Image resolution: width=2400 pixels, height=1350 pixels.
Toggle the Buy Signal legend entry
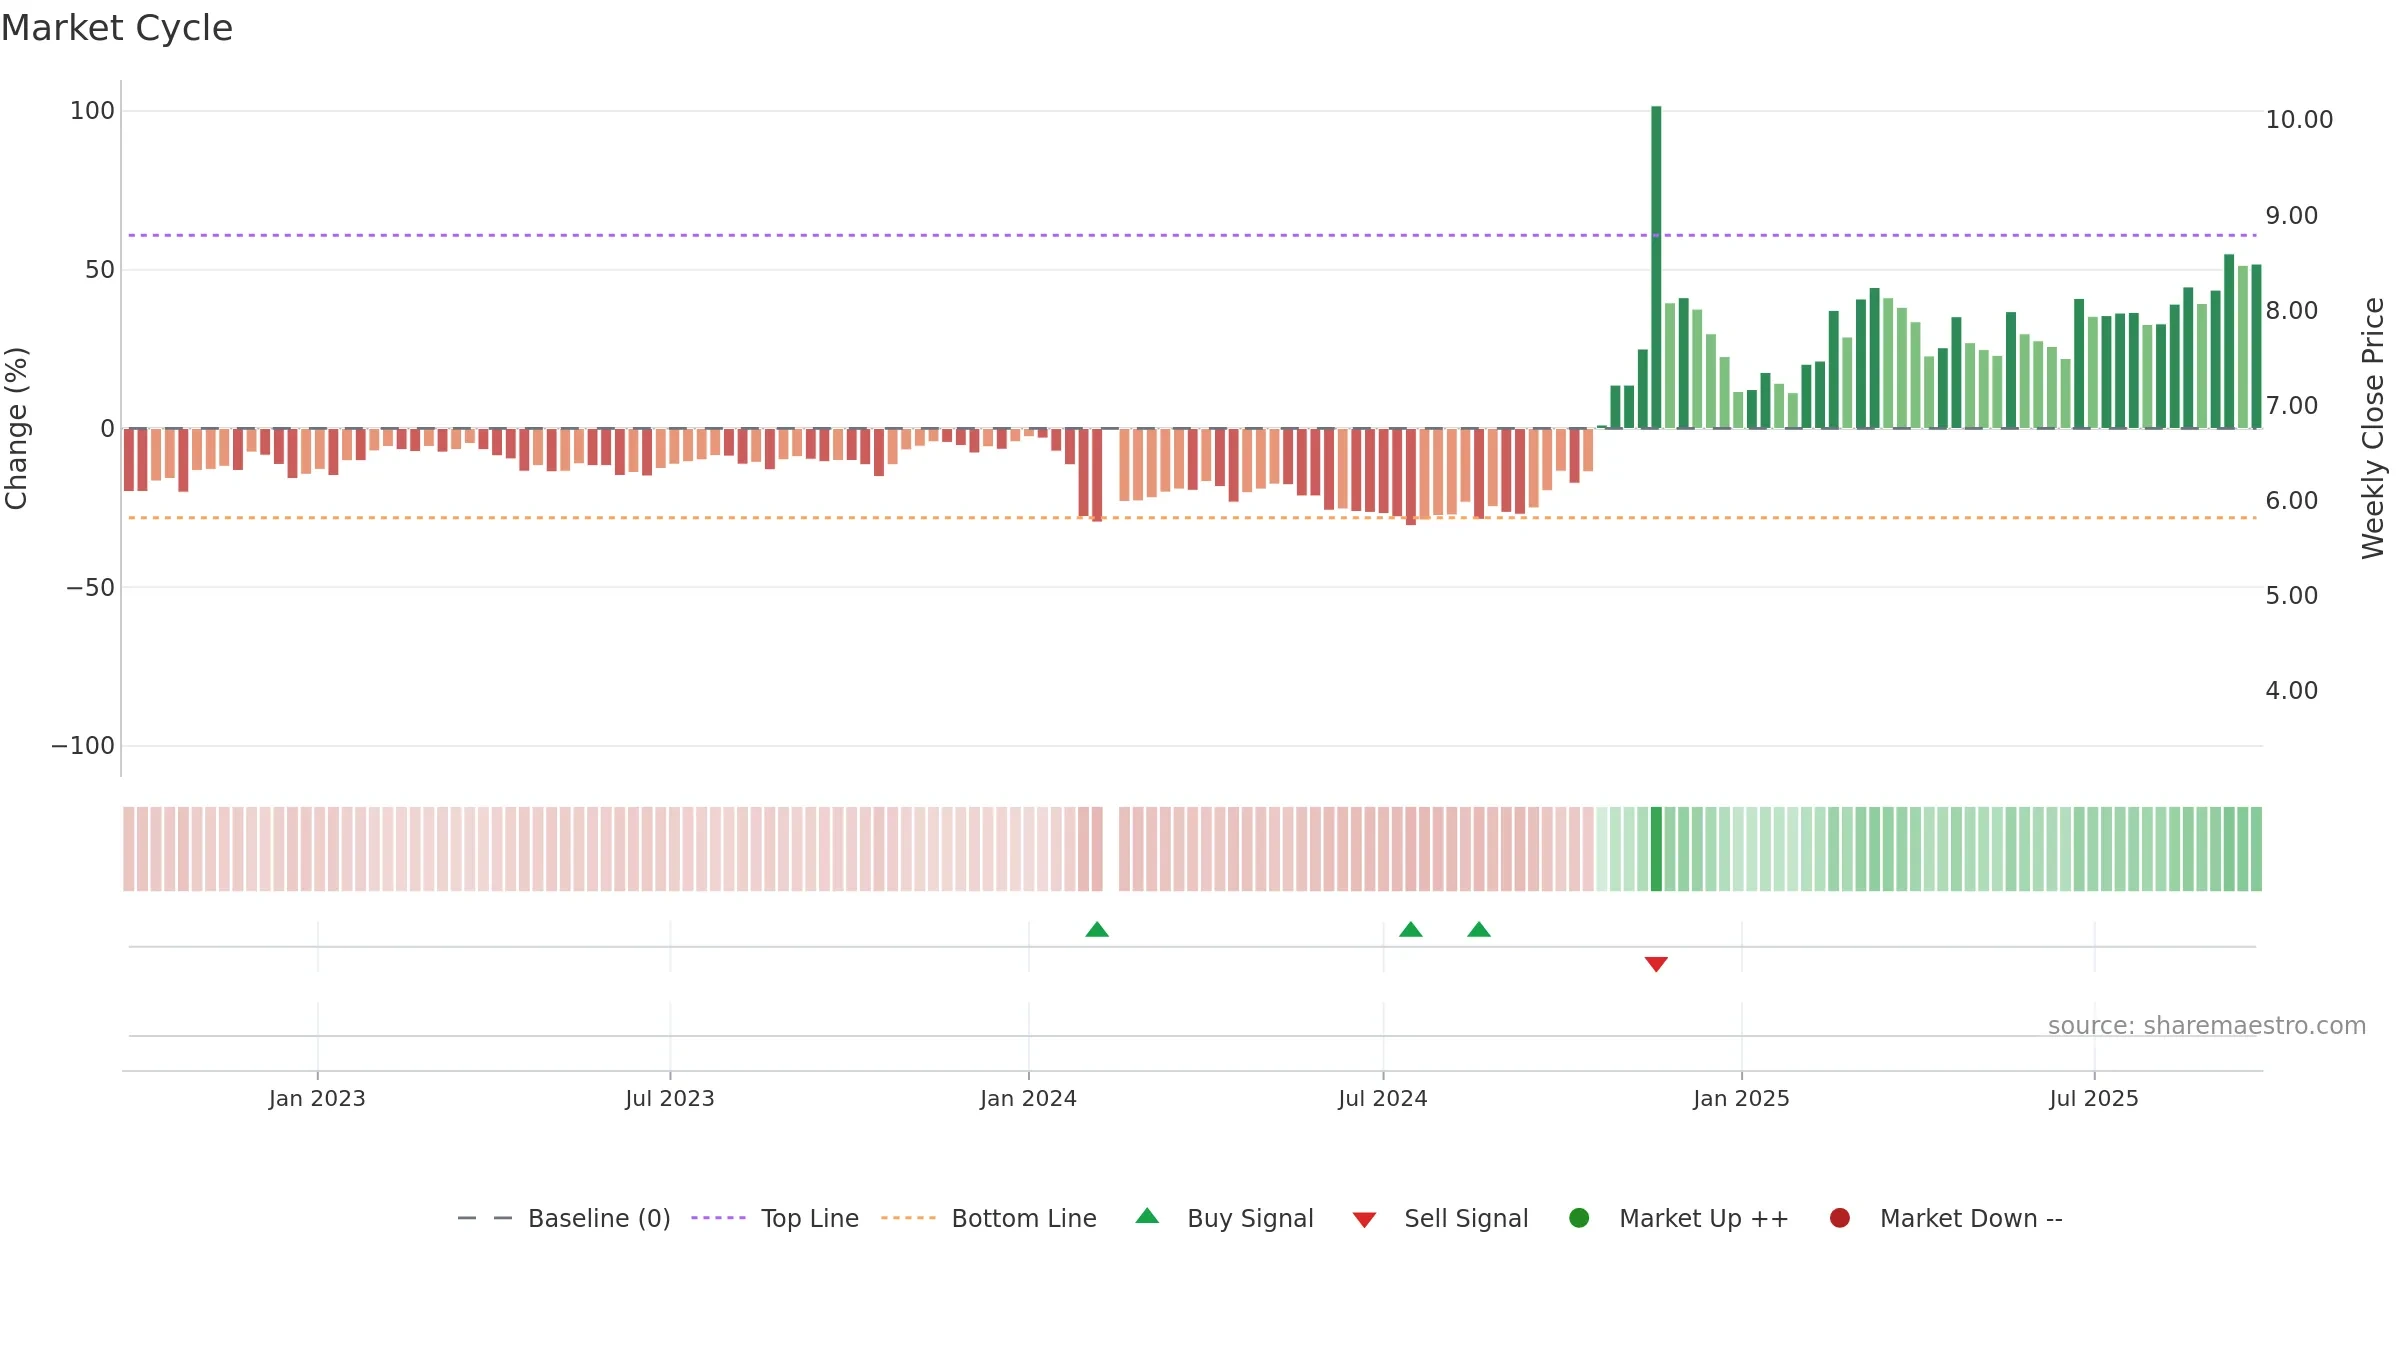tap(1224, 1218)
